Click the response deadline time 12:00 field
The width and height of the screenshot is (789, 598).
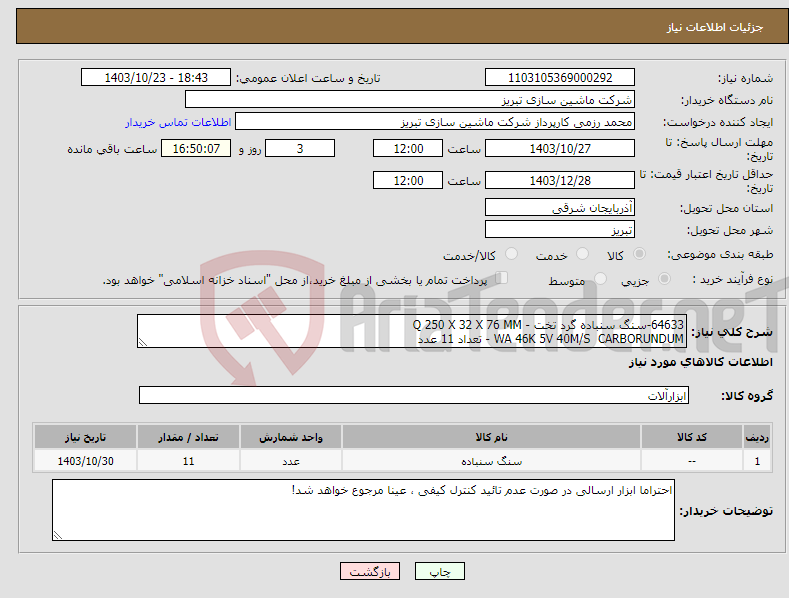tap(408, 148)
